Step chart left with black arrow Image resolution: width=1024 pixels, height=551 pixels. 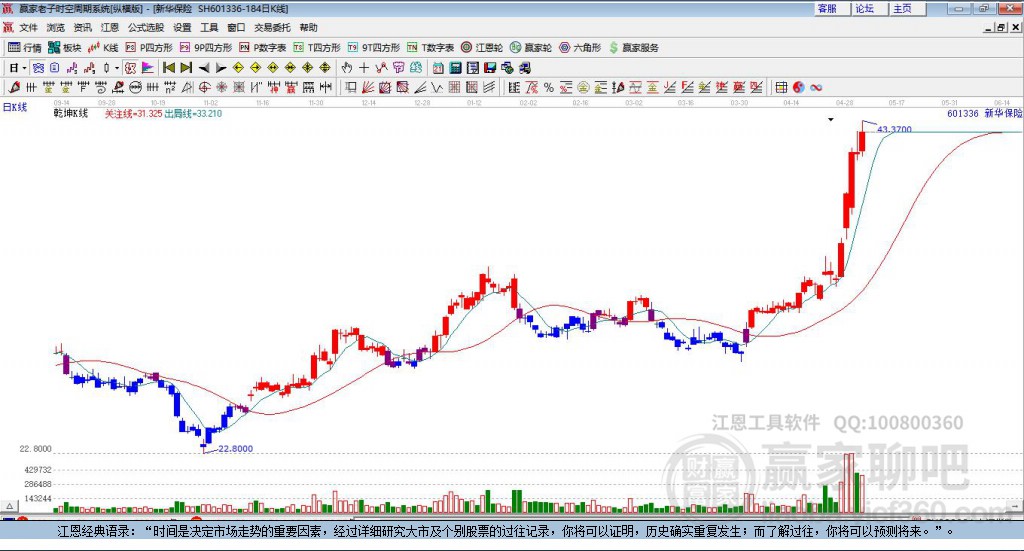point(204,68)
